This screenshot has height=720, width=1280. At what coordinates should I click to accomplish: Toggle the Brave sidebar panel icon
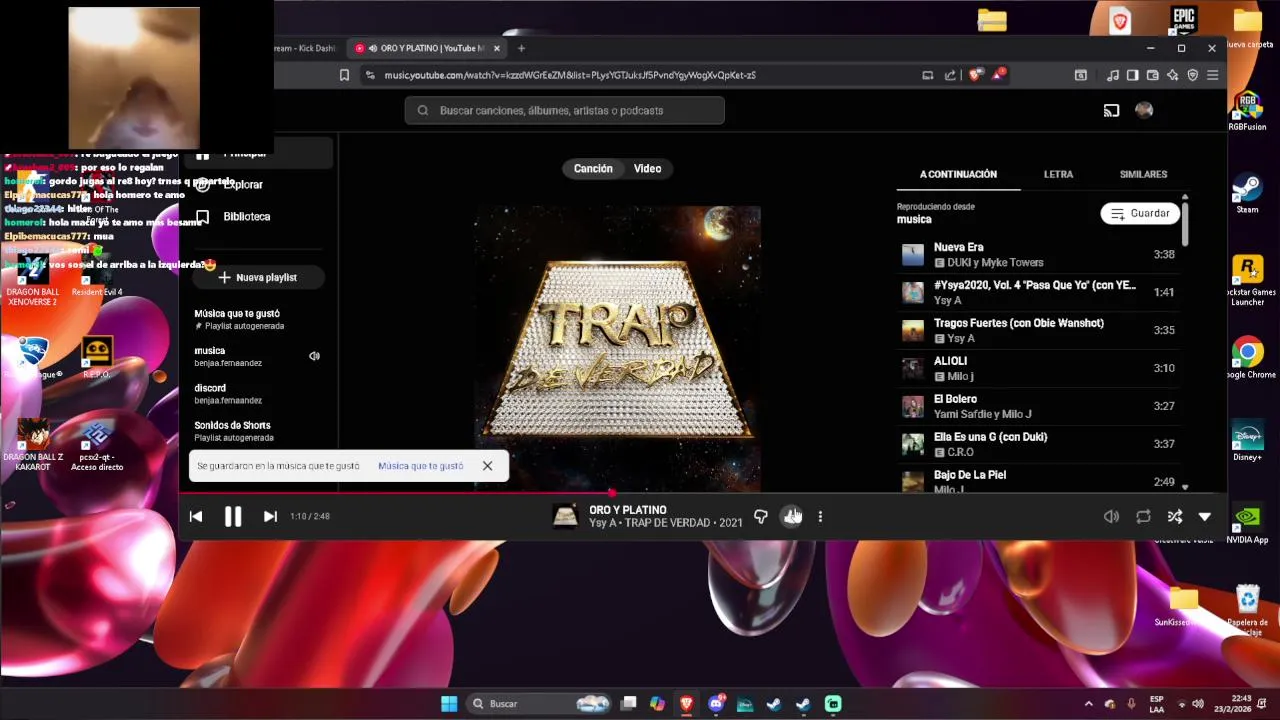pyautogui.click(x=1132, y=75)
